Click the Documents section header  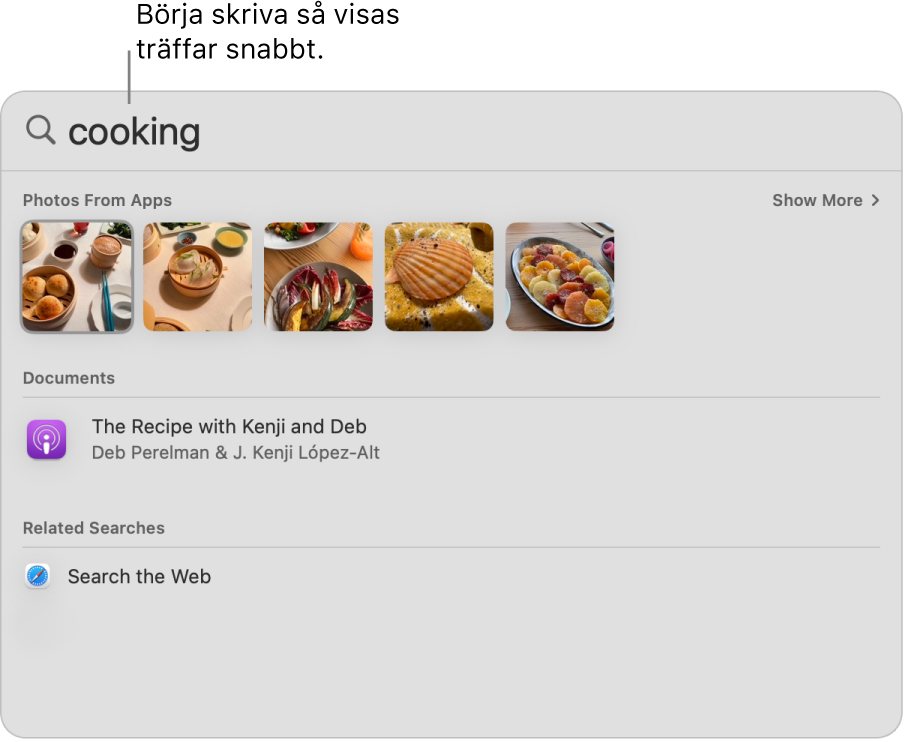point(69,378)
